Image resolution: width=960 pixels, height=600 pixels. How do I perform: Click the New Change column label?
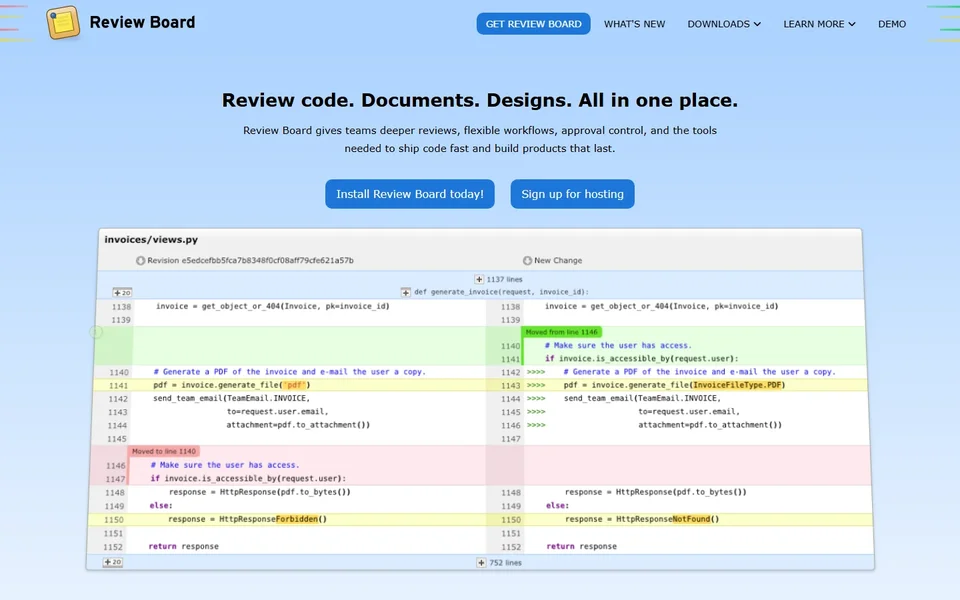click(558, 260)
